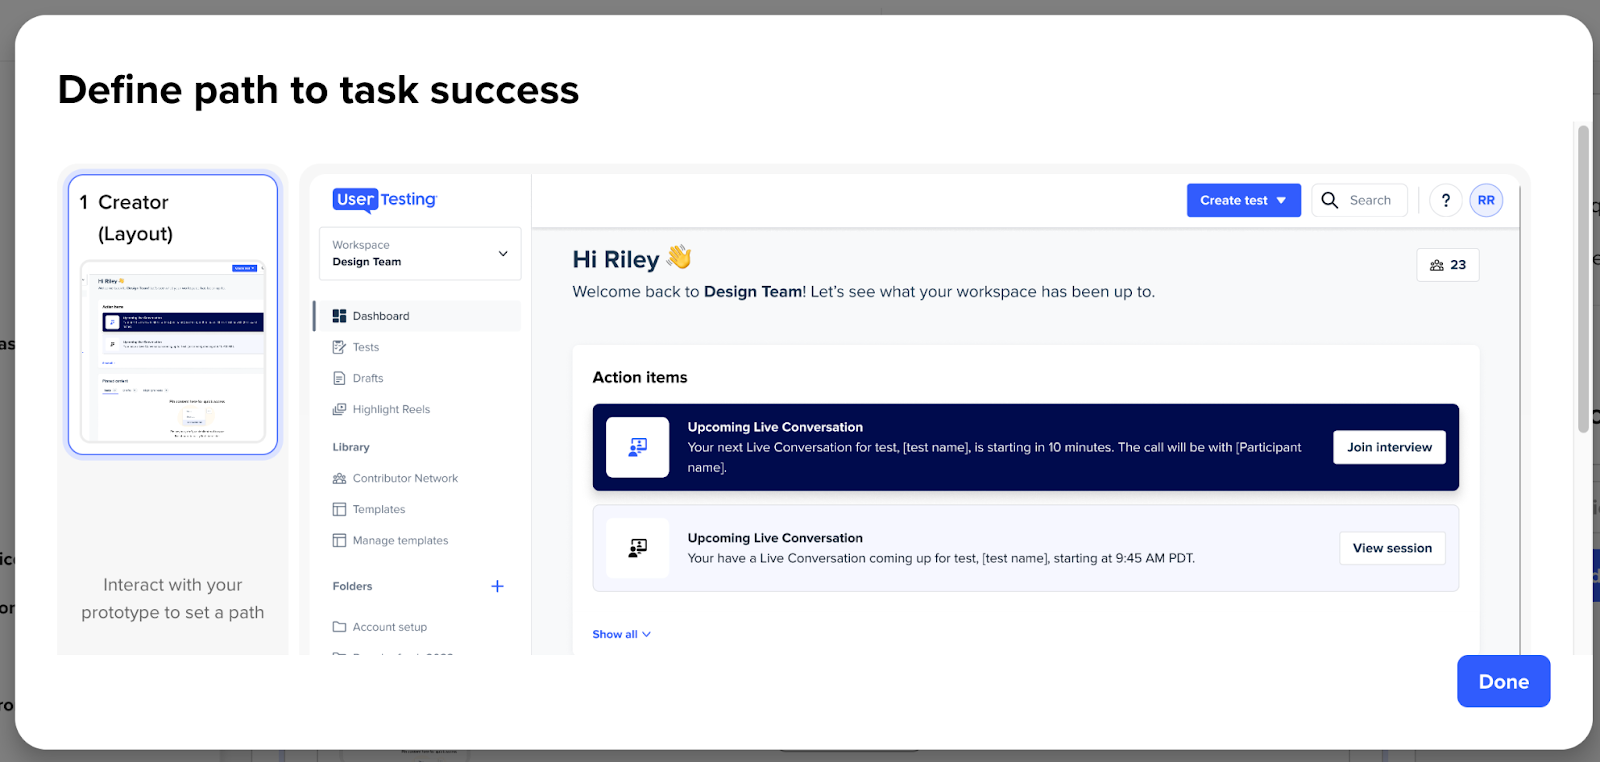This screenshot has width=1600, height=762.
Task: Click the View session button
Action: (x=1392, y=548)
